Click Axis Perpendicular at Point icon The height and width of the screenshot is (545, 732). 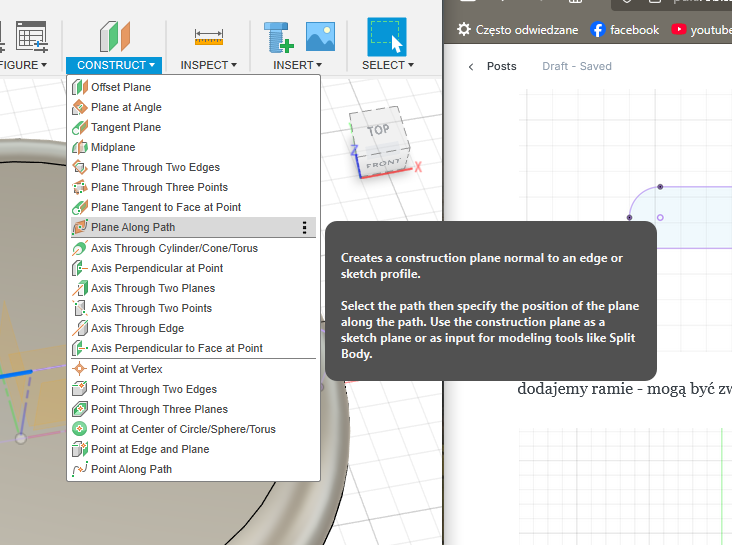click(80, 269)
